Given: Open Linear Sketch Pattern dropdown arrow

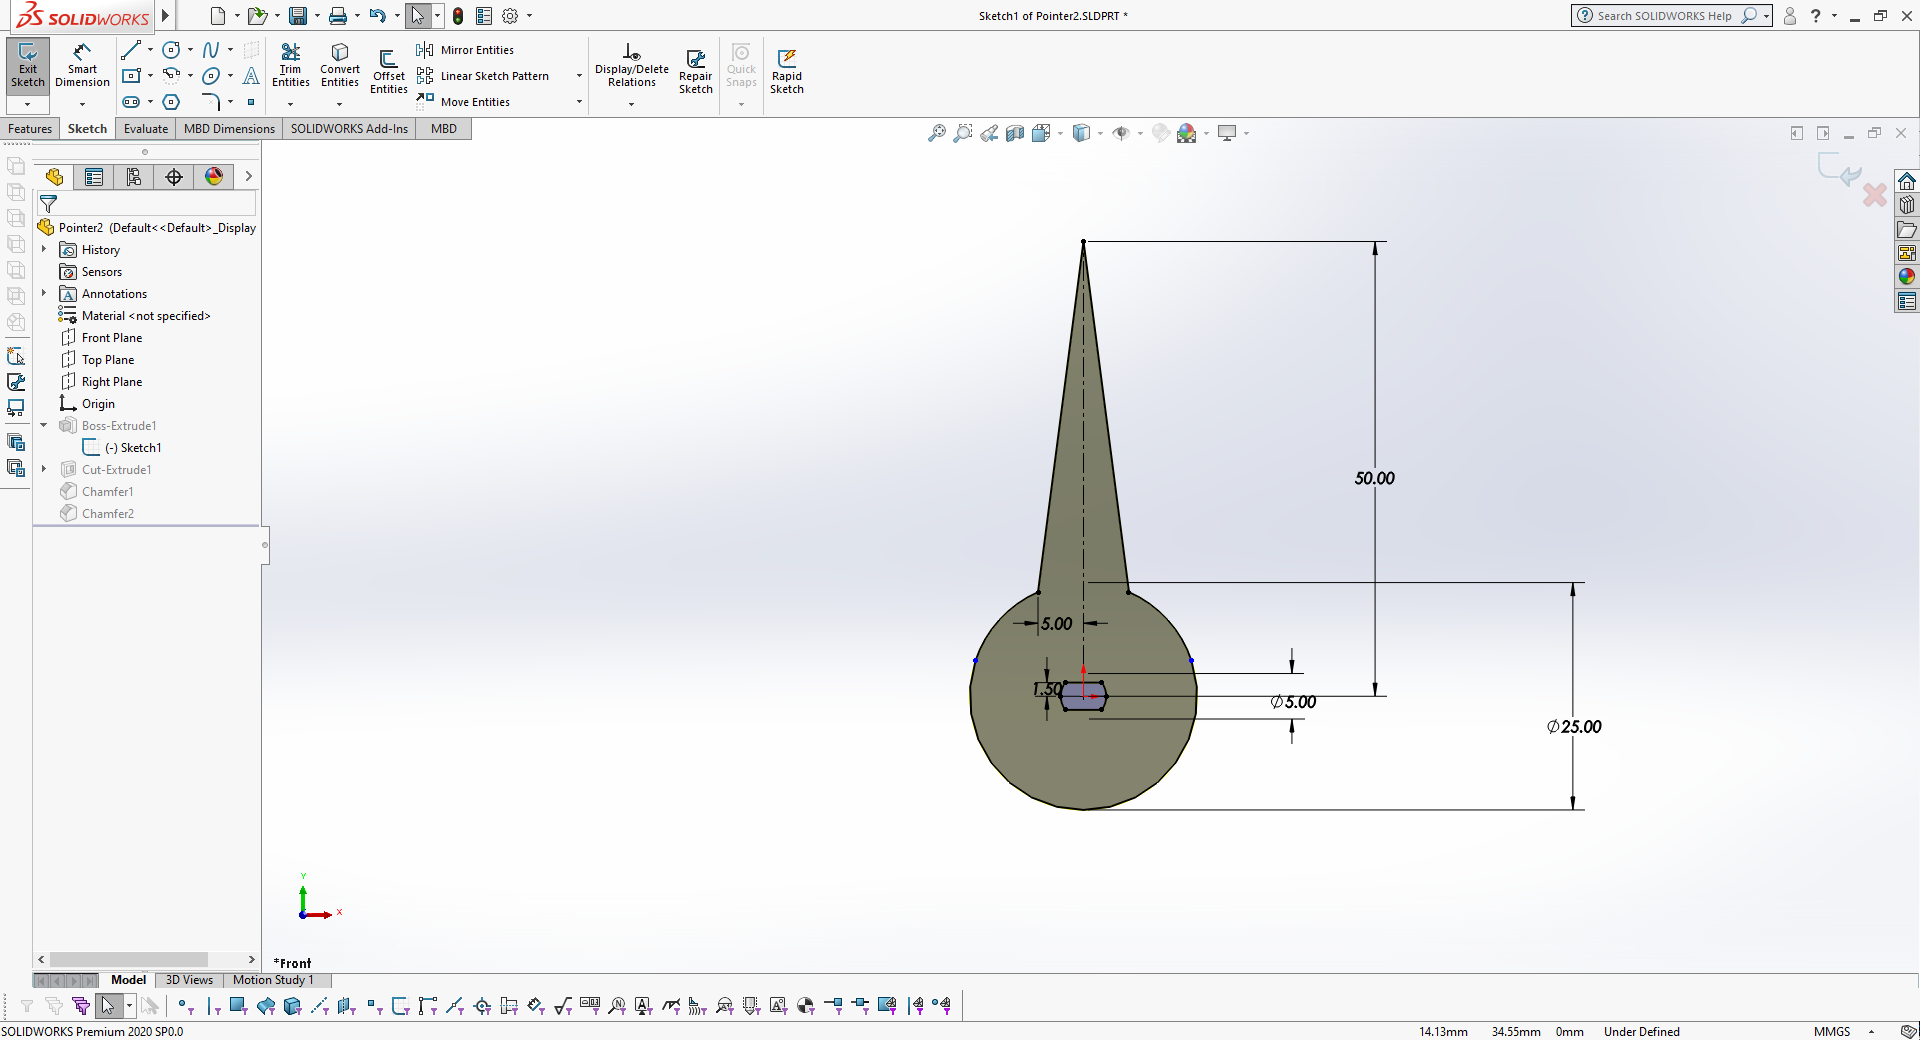Looking at the screenshot, I should click(x=579, y=76).
